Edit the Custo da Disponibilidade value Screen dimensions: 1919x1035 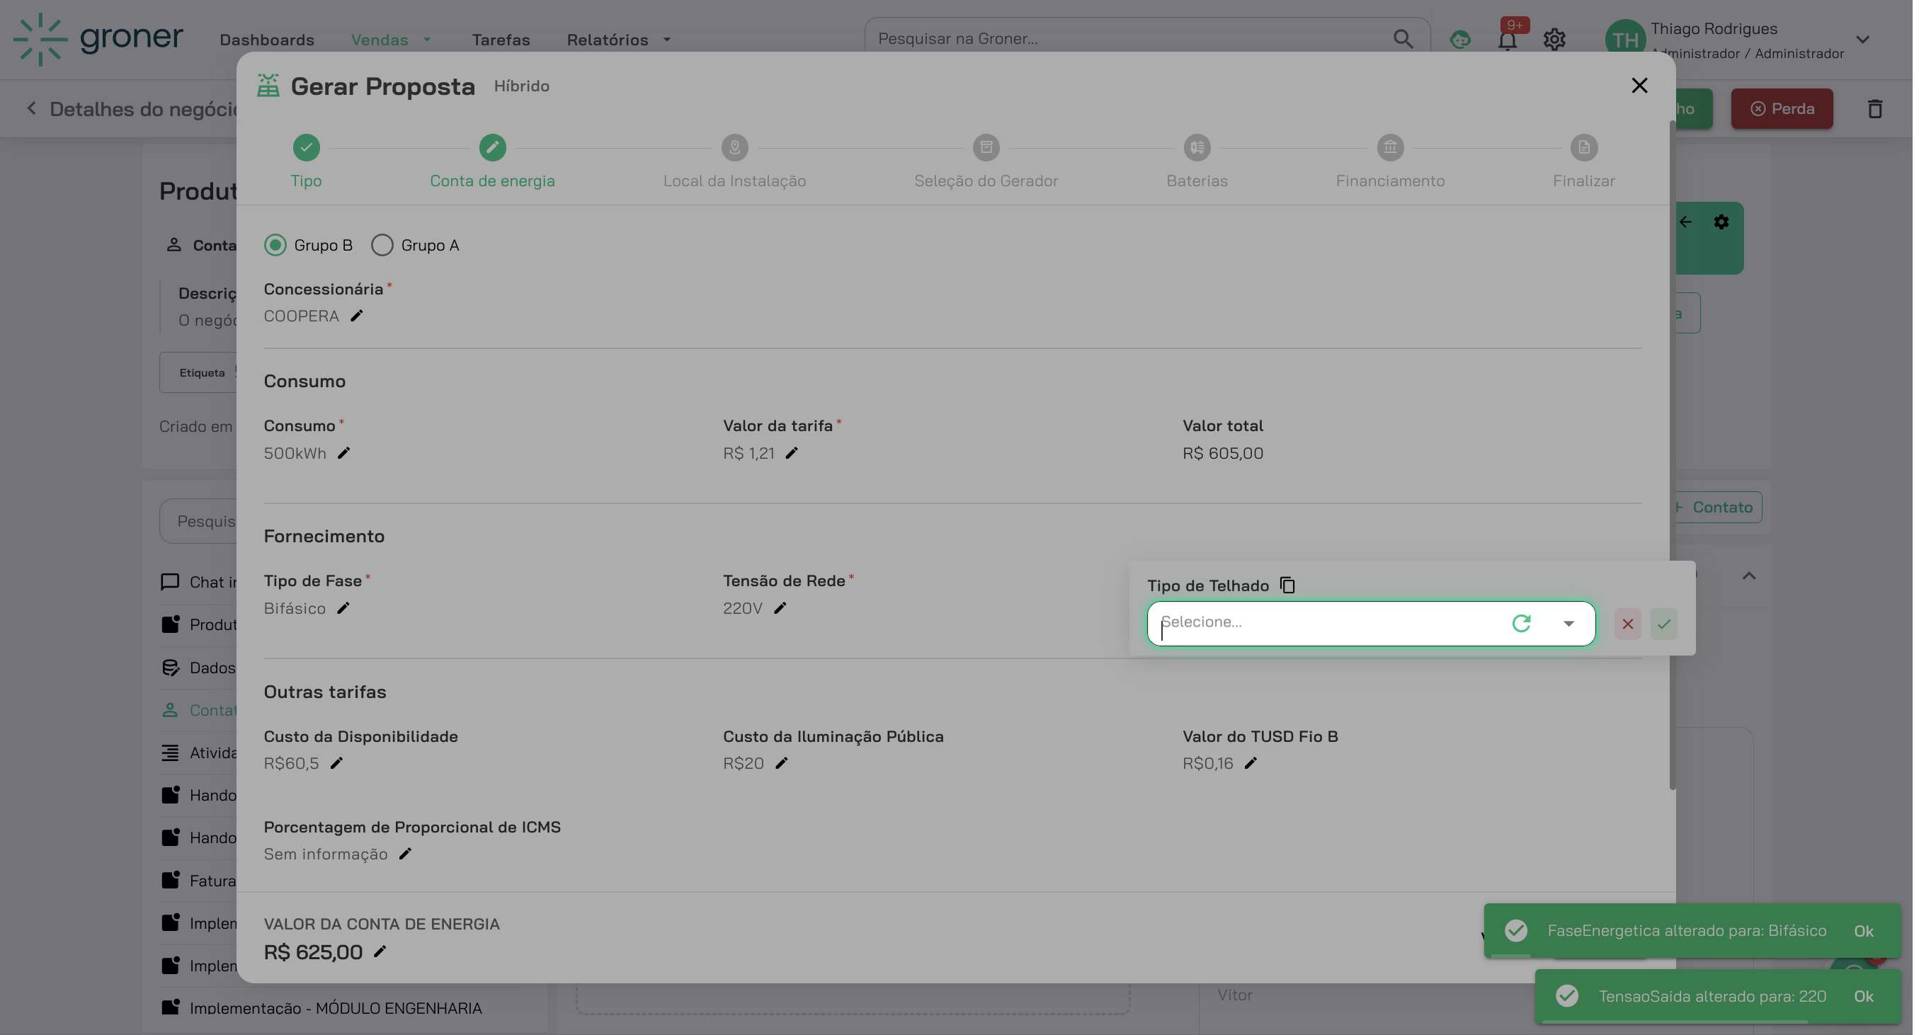pyautogui.click(x=336, y=763)
